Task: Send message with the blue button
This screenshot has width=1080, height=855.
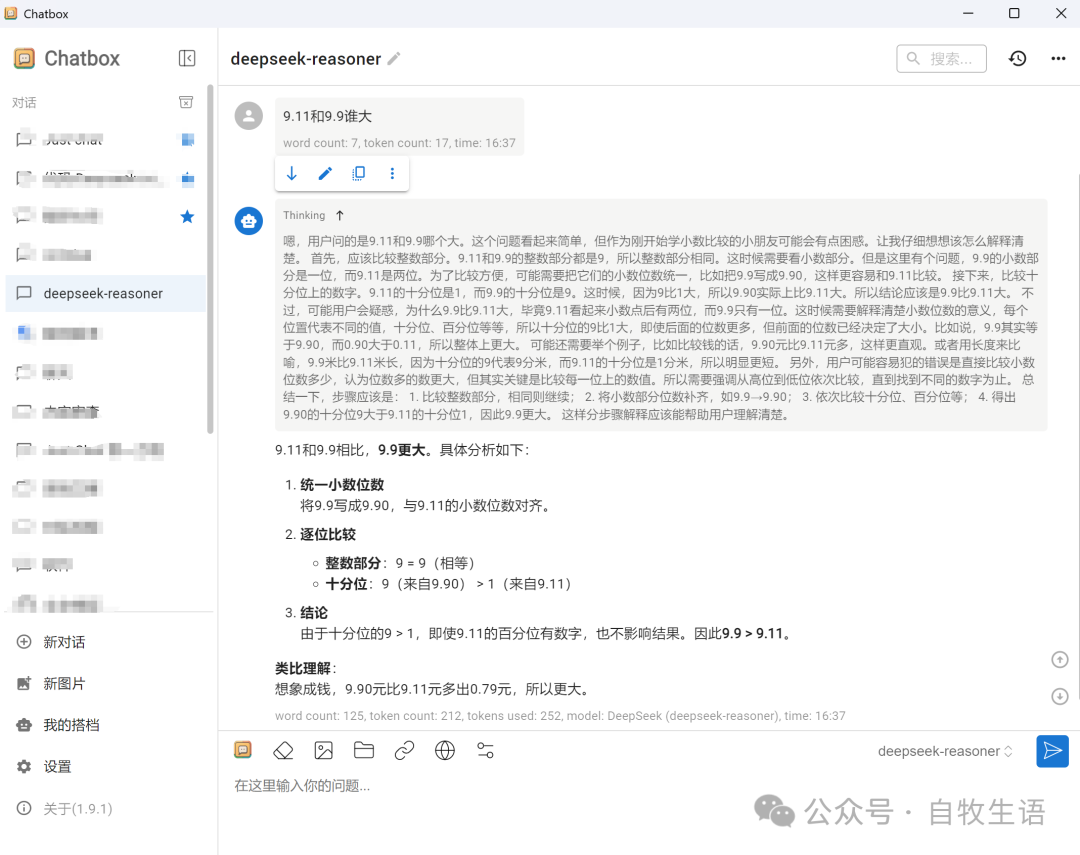Action: coord(1052,751)
